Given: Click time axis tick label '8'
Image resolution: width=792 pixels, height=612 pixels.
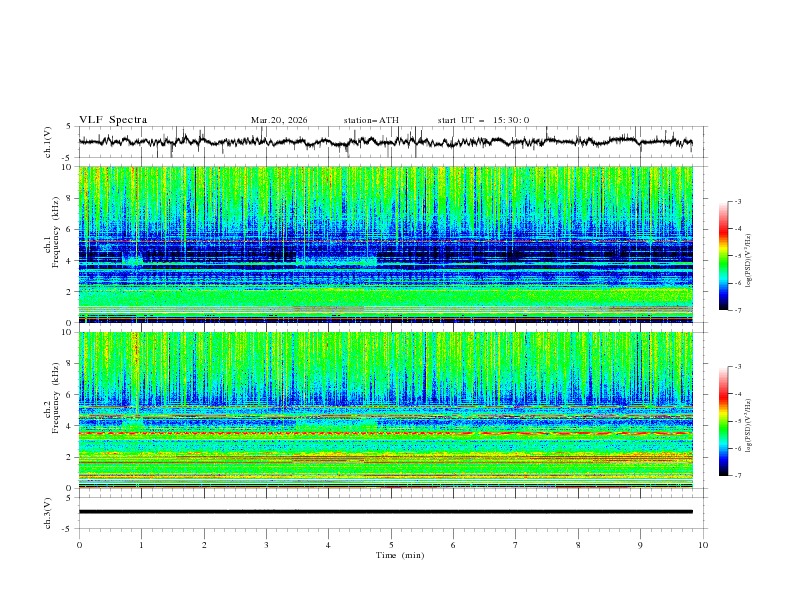Looking at the screenshot, I should [x=578, y=545].
